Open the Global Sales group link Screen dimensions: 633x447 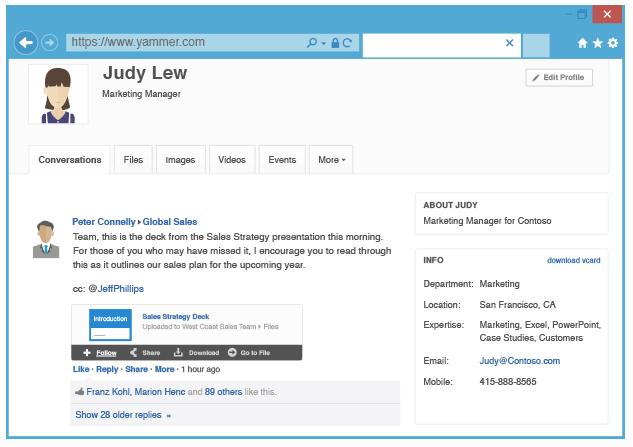(x=170, y=222)
